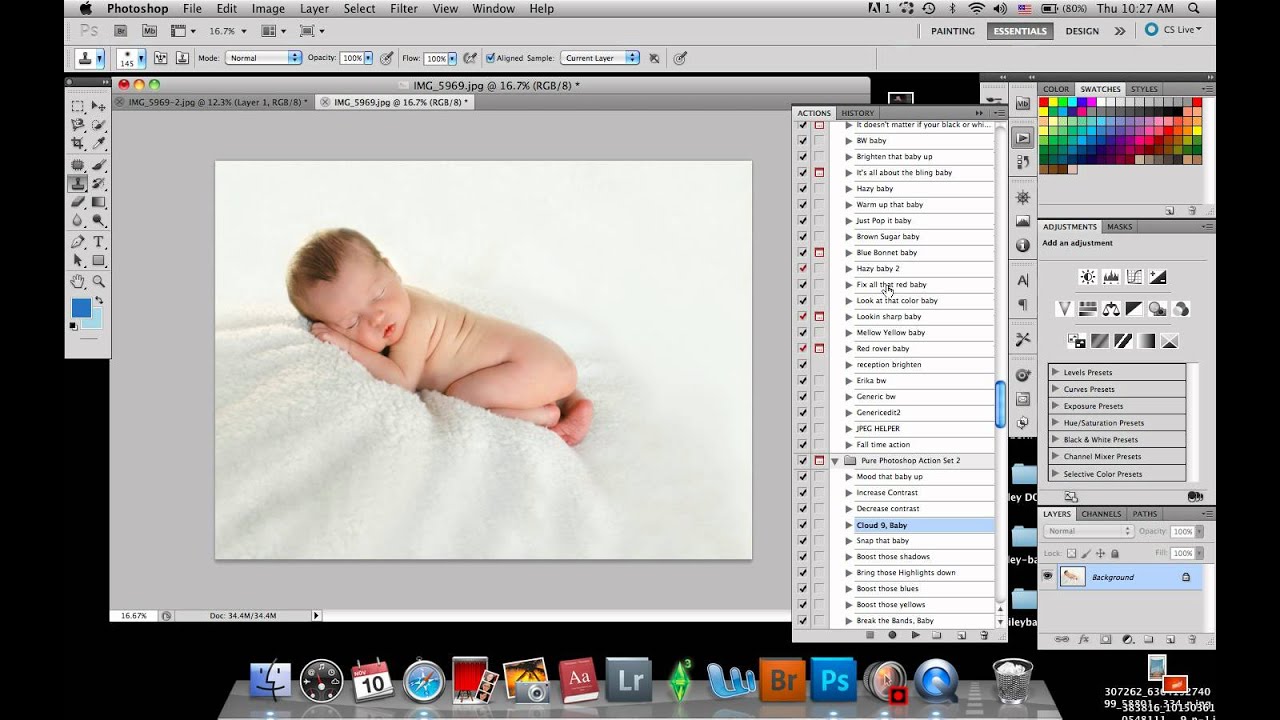1280x720 pixels.
Task: Click the Background layer thumbnail
Action: pyautogui.click(x=1072, y=577)
